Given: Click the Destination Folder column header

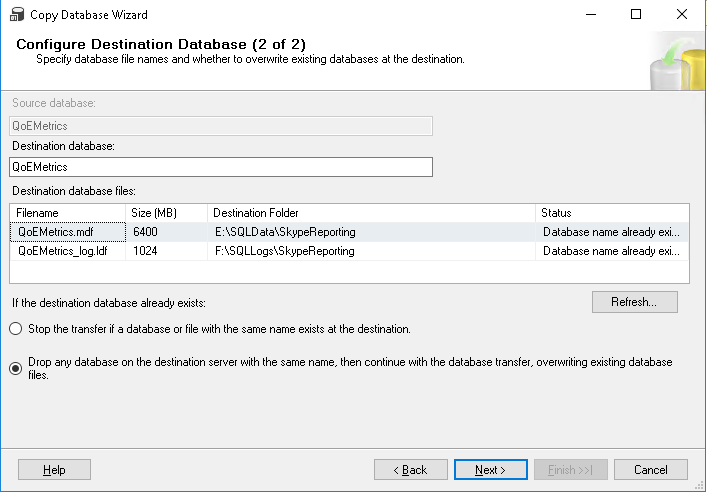Looking at the screenshot, I should [x=372, y=213].
